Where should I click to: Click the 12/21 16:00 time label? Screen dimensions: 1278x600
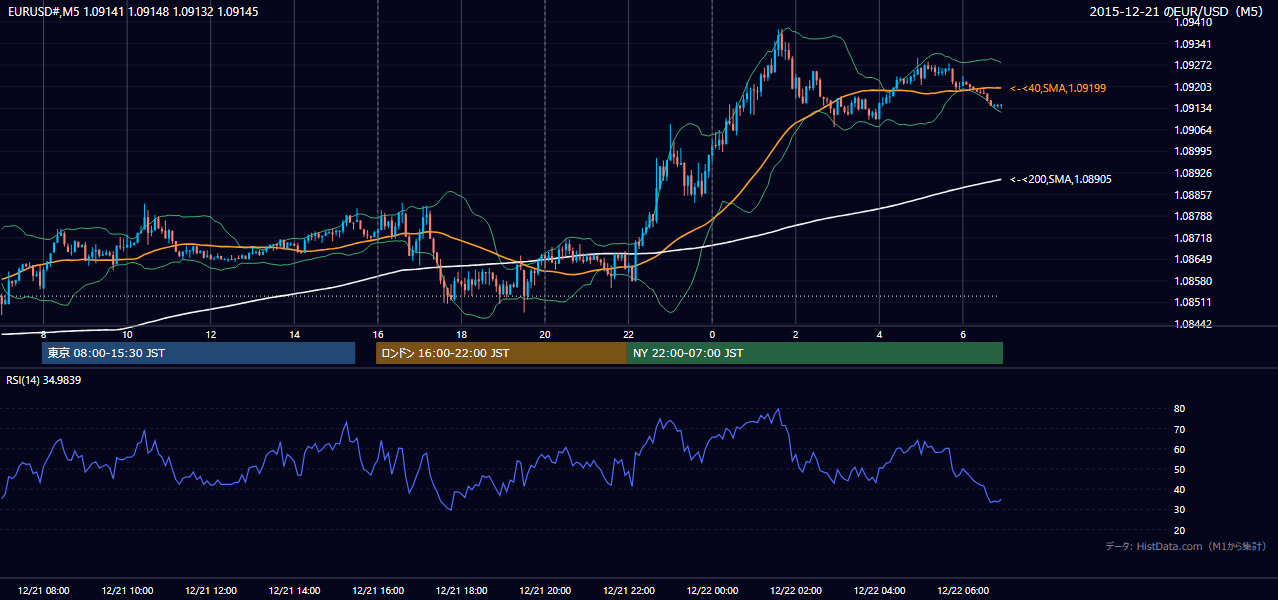[378, 591]
